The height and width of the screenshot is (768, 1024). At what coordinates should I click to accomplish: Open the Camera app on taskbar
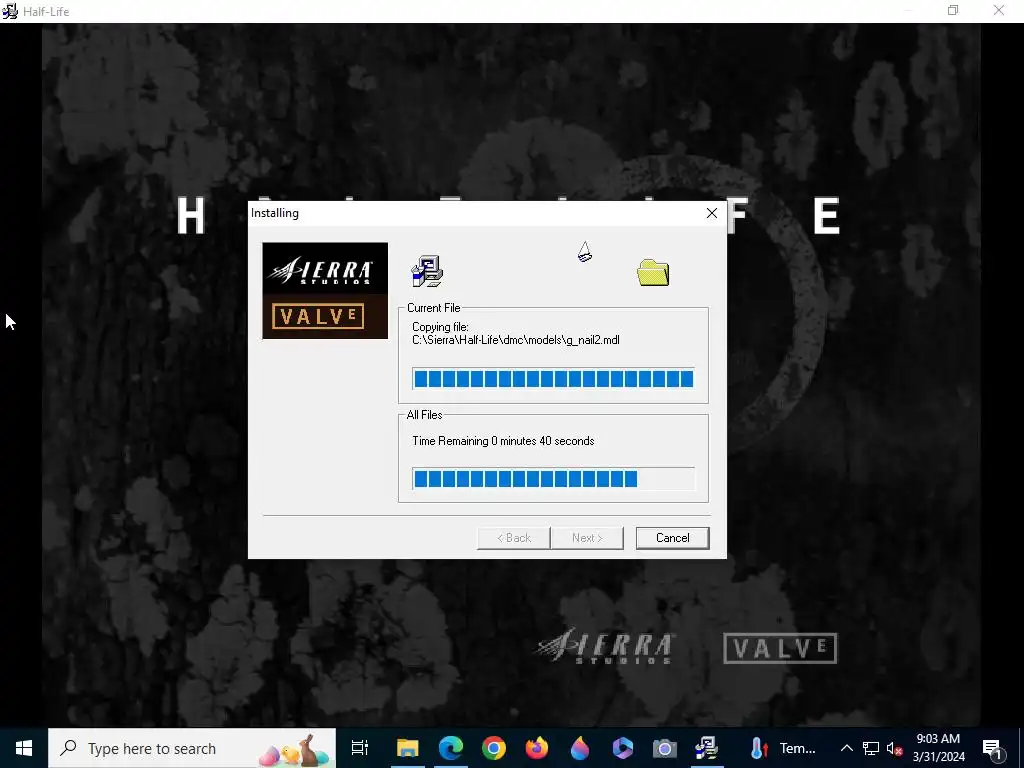pyautogui.click(x=665, y=748)
